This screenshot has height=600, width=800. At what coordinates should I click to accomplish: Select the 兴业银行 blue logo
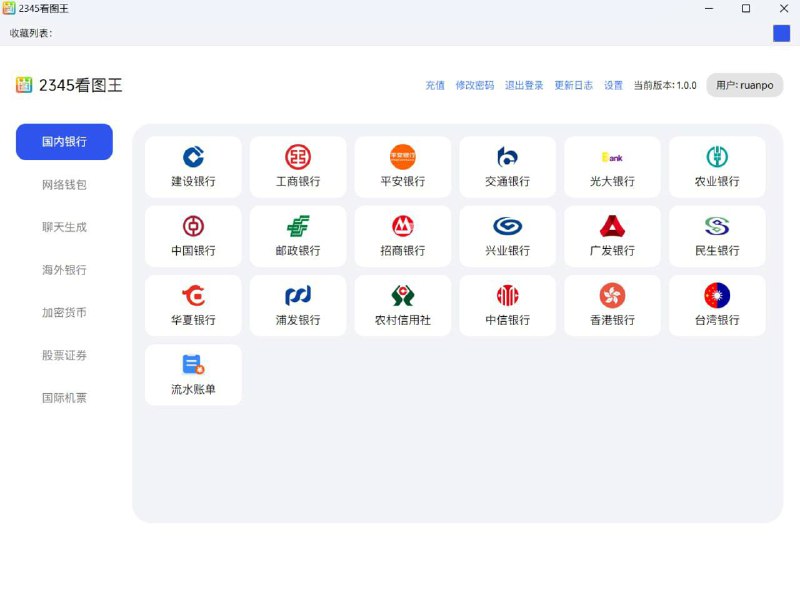[507, 226]
